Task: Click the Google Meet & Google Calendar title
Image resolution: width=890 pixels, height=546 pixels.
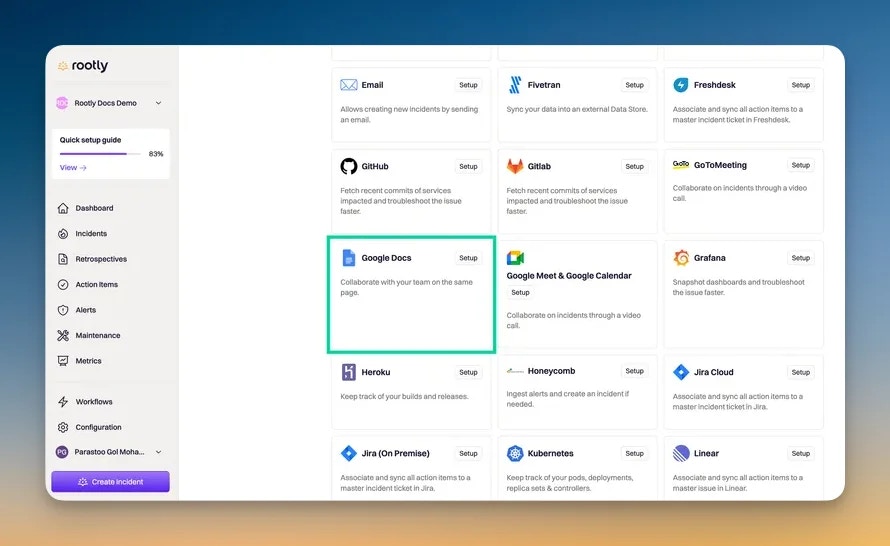Action: (569, 276)
